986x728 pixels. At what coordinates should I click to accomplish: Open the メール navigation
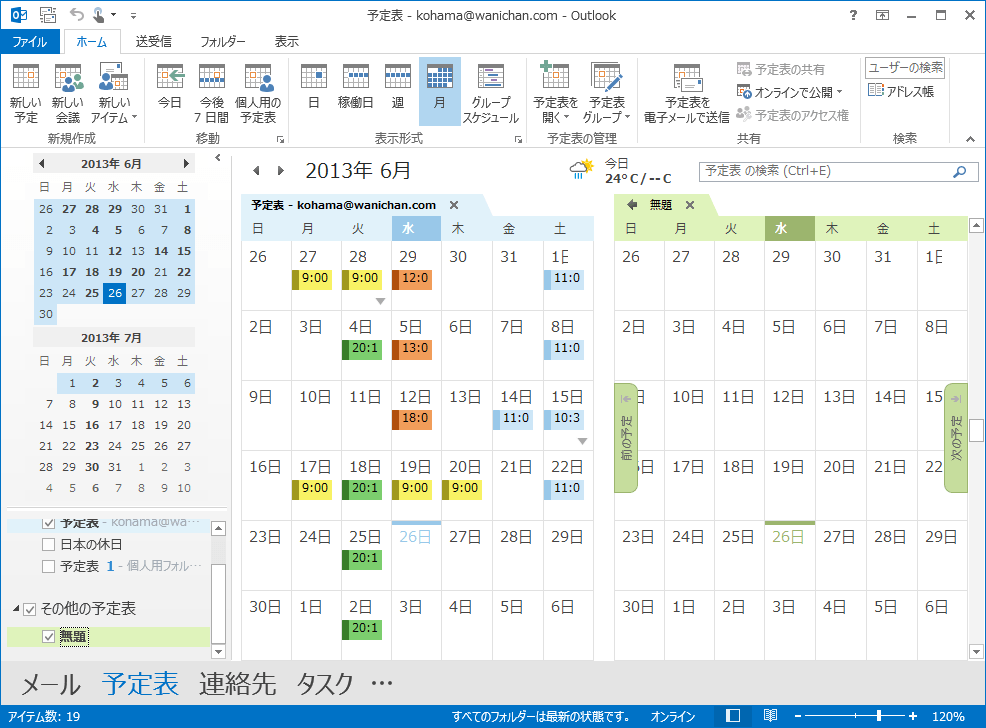tap(51, 684)
